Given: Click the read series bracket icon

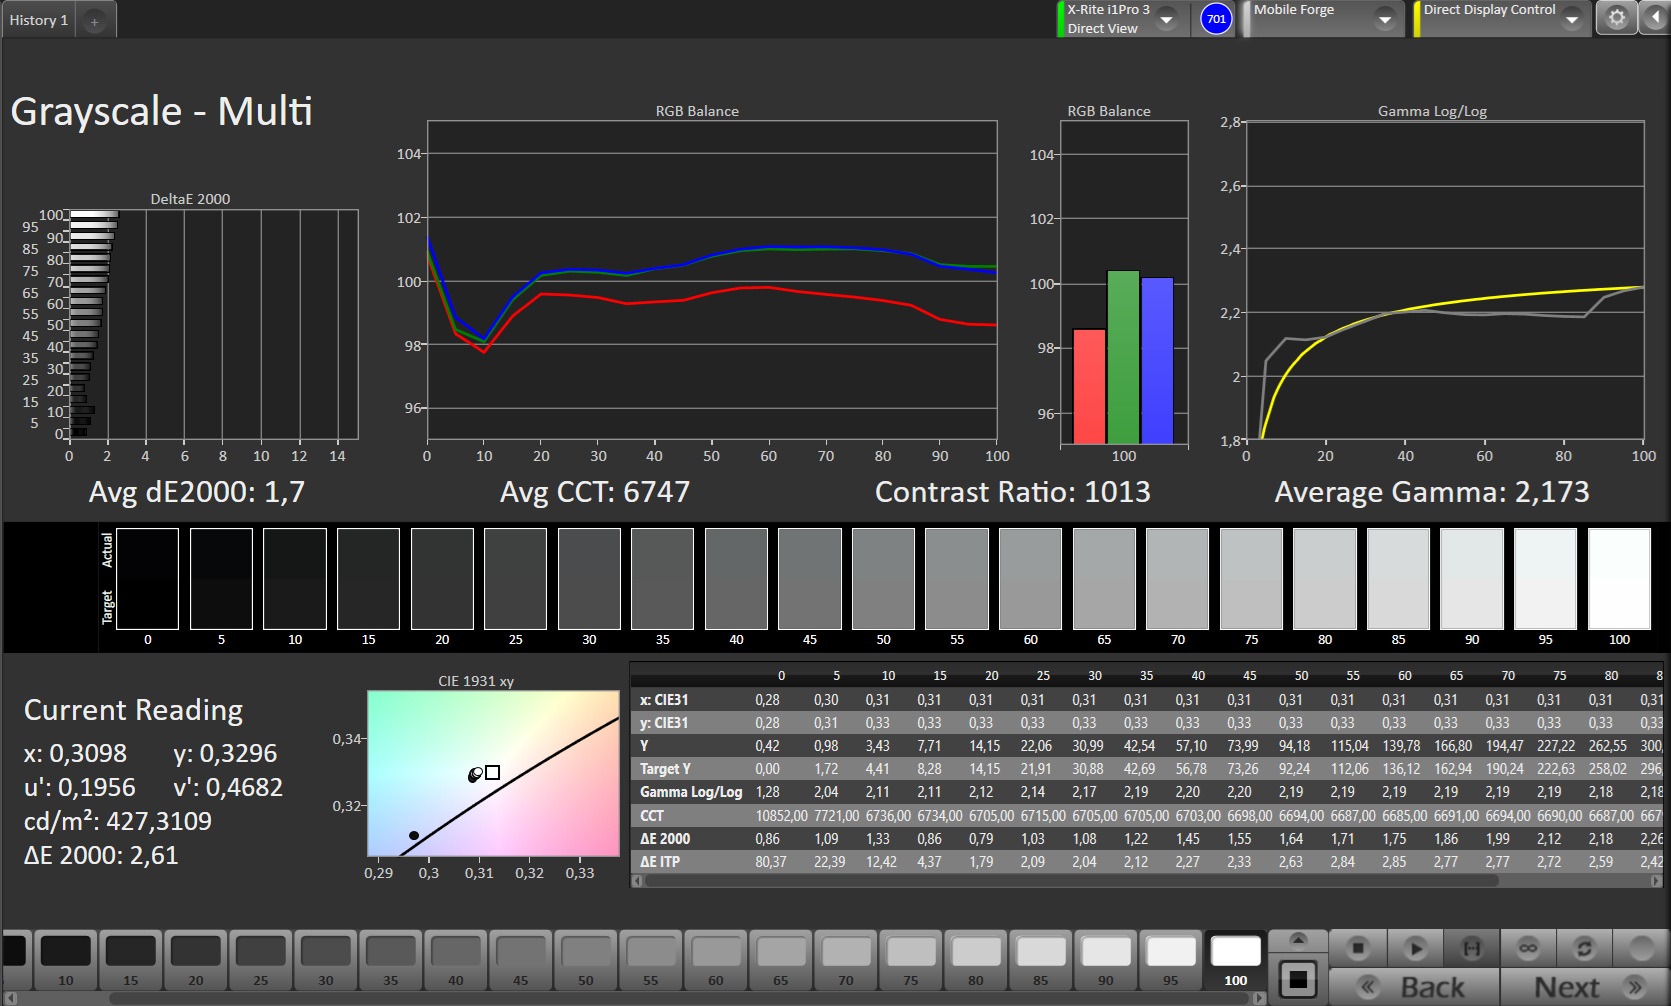Looking at the screenshot, I should [1471, 947].
